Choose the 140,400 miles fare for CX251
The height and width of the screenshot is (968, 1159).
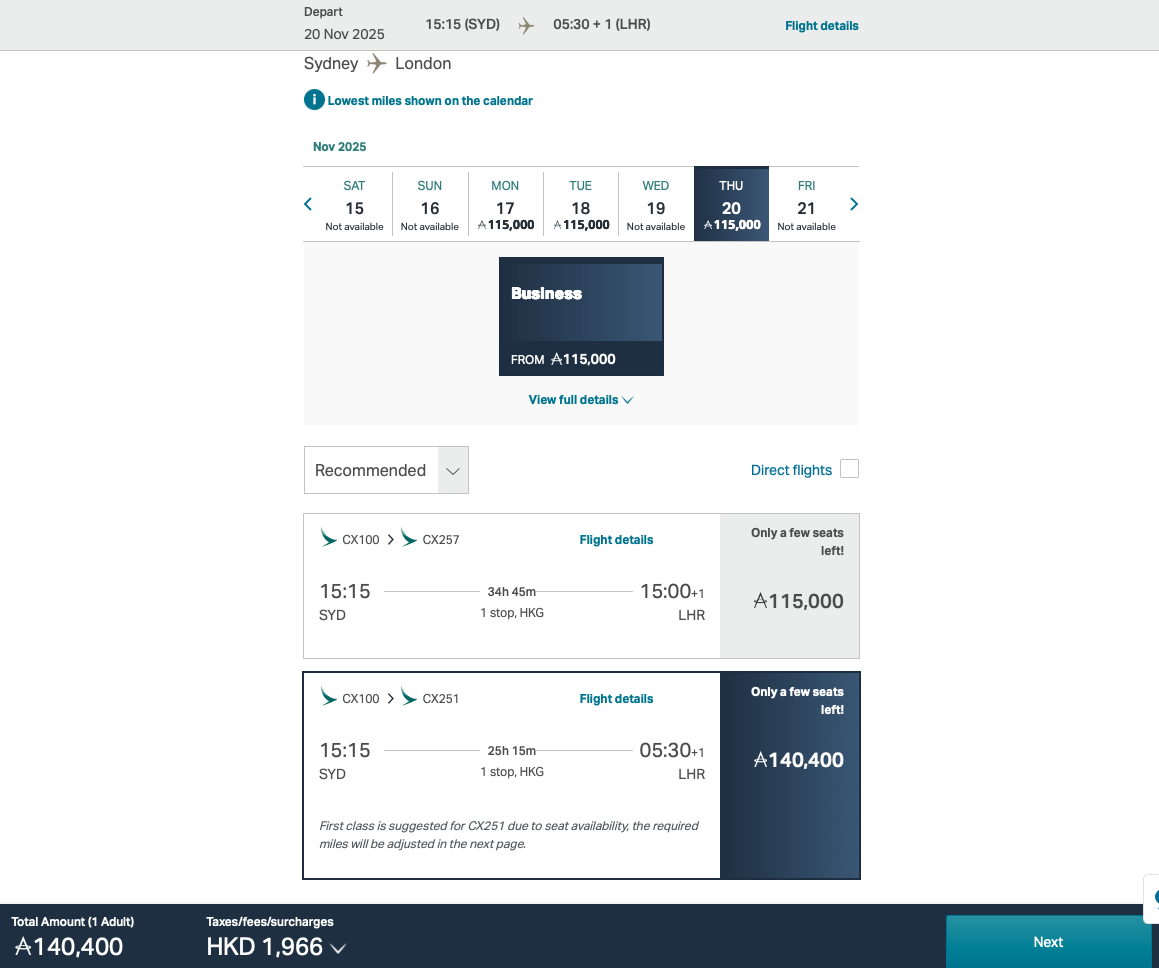[x=789, y=775]
